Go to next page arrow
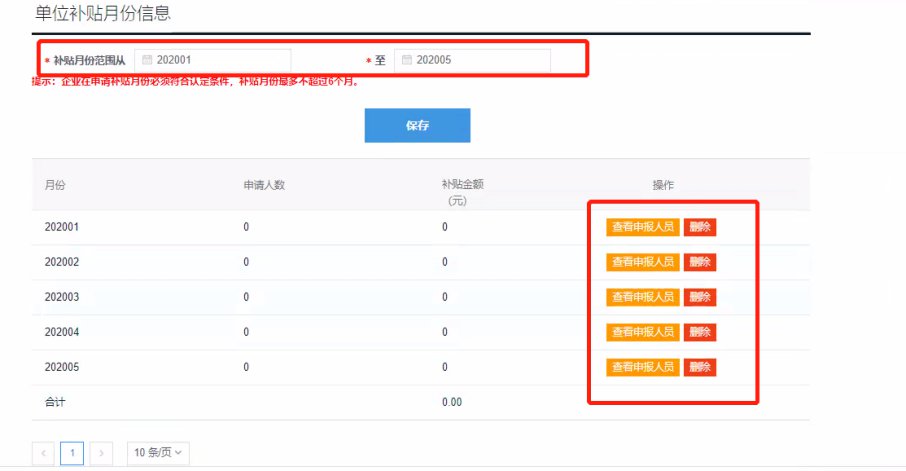The image size is (906, 471). pyautogui.click(x=101, y=453)
